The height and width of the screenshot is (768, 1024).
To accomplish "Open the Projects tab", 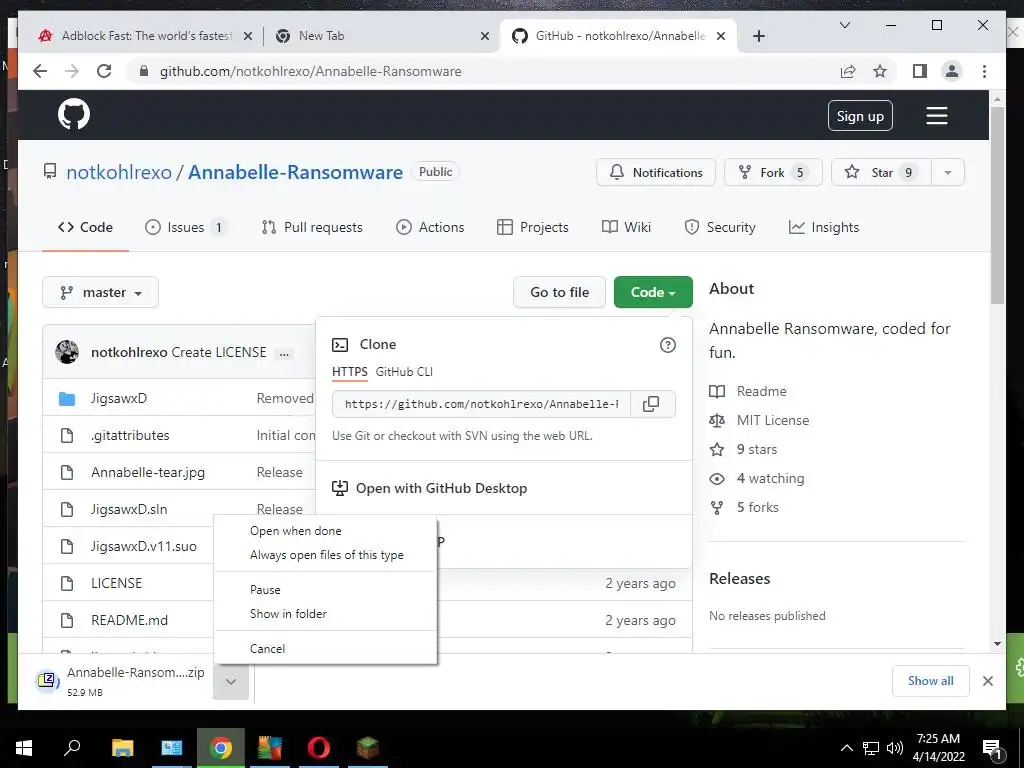I will point(533,227).
